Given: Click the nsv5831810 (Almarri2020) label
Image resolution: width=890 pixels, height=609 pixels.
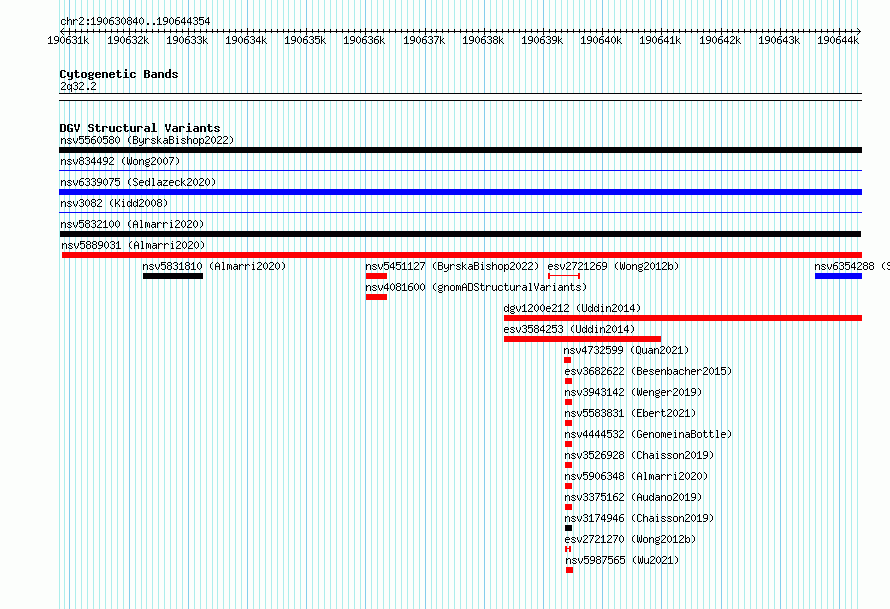Looking at the screenshot, I should (214, 266).
